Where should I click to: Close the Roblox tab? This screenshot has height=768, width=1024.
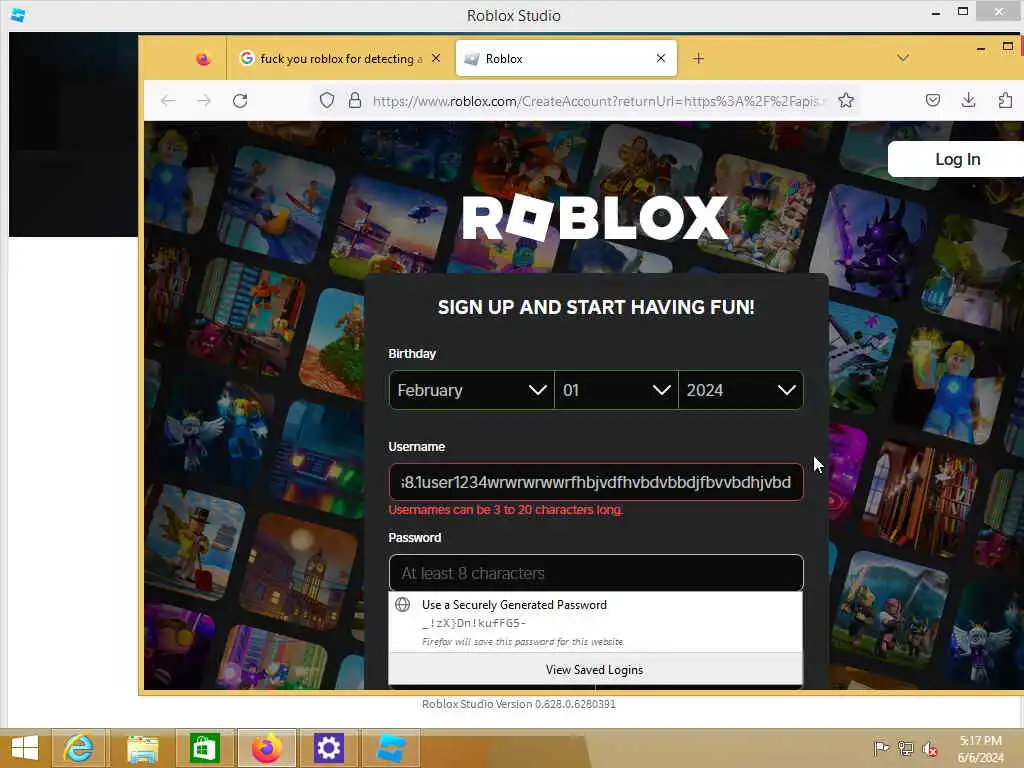coord(661,59)
